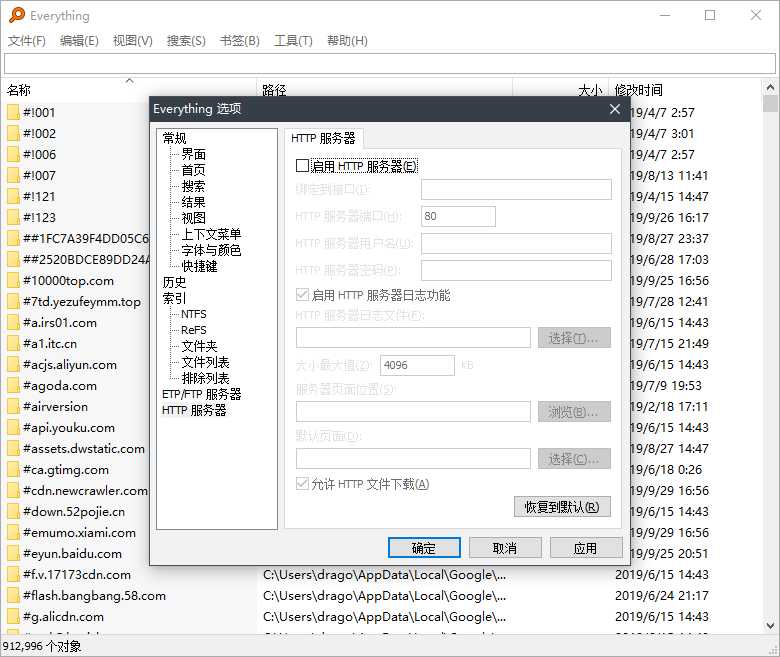Image resolution: width=780 pixels, height=657 pixels.
Task: Click folder icon next to #emumo.xiami.com
Action: pyautogui.click(x=13, y=532)
